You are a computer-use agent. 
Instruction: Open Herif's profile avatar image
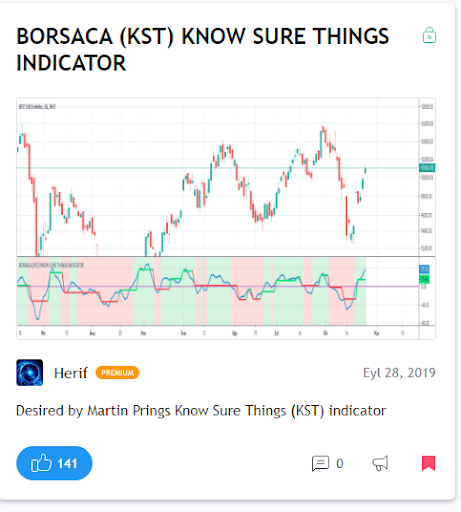[30, 372]
